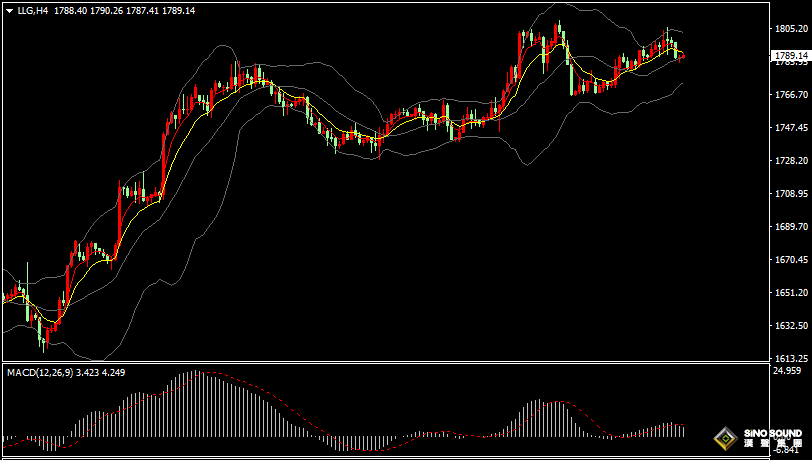812x460 pixels.
Task: Select the MACD(12,26,9) indicator label
Action: coord(37,372)
